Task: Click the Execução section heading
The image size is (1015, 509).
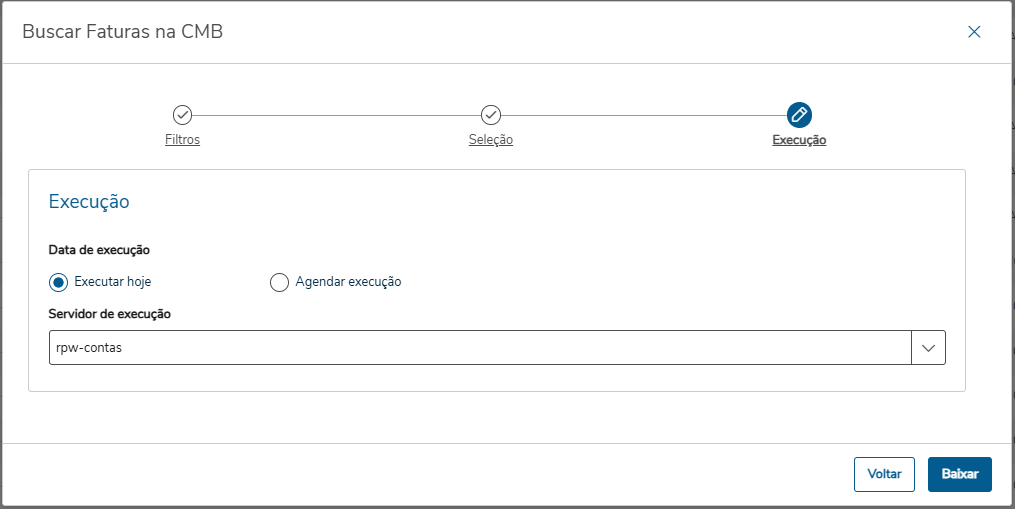Action: click(89, 202)
